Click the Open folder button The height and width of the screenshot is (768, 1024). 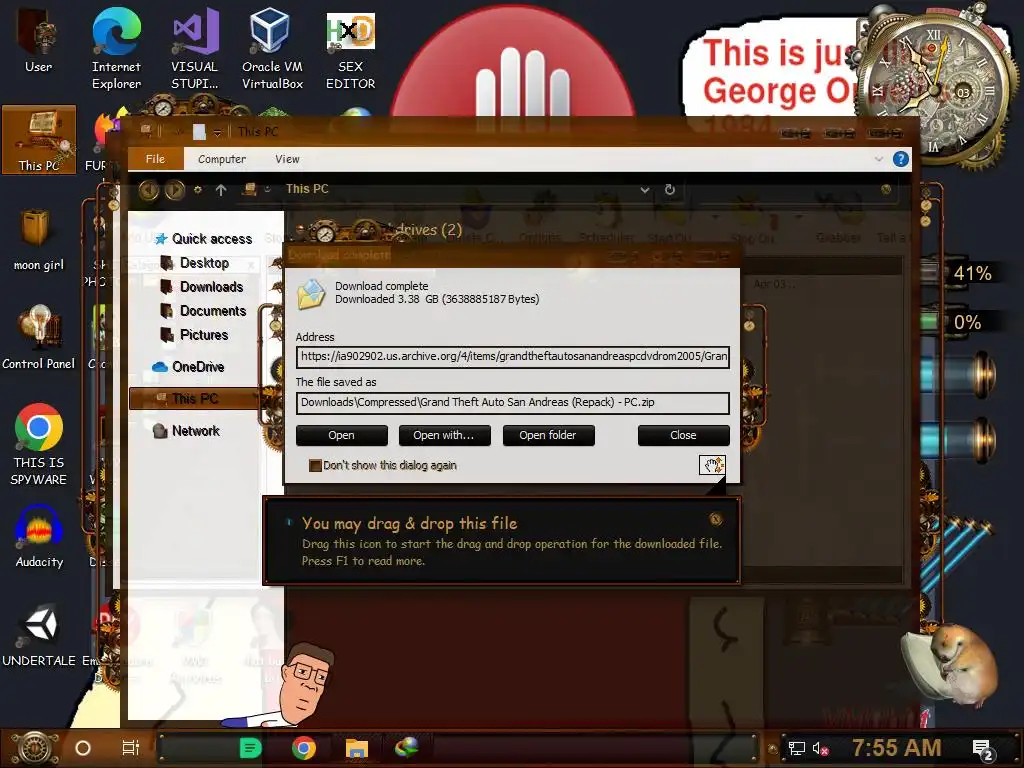point(548,436)
